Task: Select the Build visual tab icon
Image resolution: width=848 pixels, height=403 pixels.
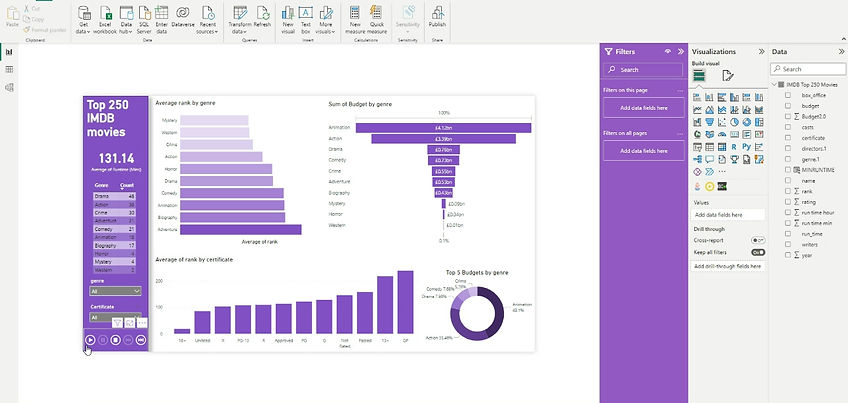Action: pos(699,76)
